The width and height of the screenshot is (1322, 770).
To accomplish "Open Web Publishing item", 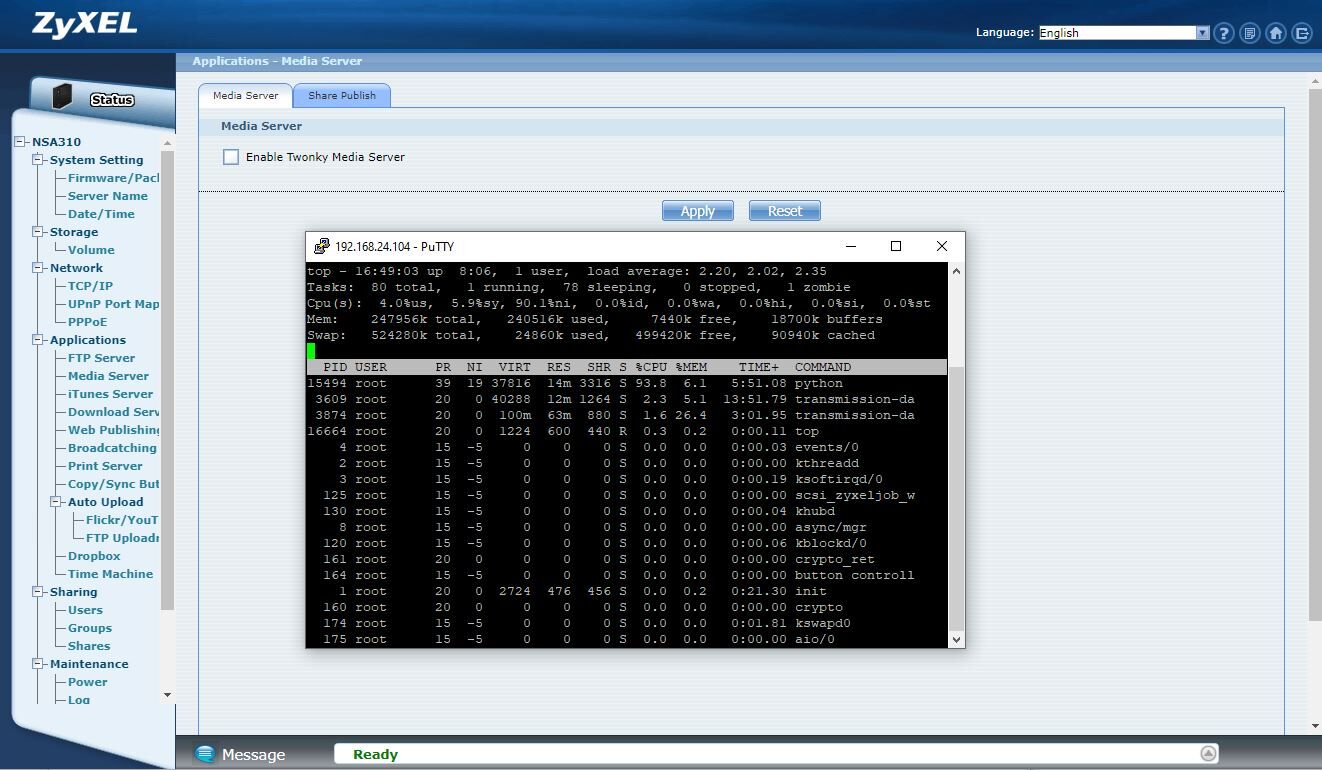I will click(113, 430).
